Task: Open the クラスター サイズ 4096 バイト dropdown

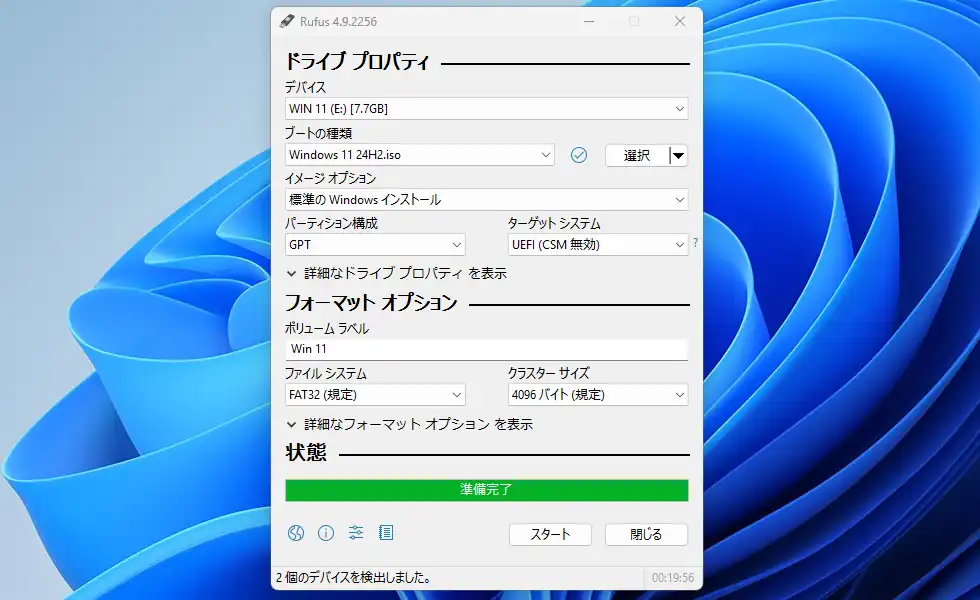Action: click(x=598, y=395)
